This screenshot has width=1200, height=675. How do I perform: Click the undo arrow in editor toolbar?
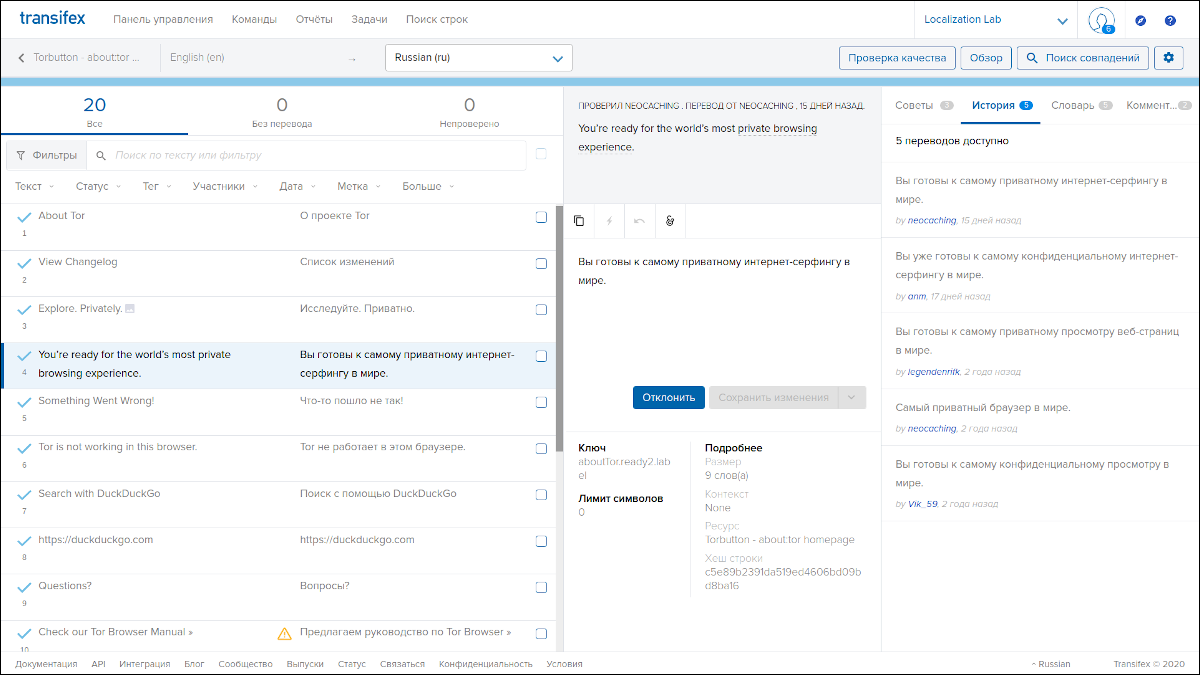(x=639, y=220)
